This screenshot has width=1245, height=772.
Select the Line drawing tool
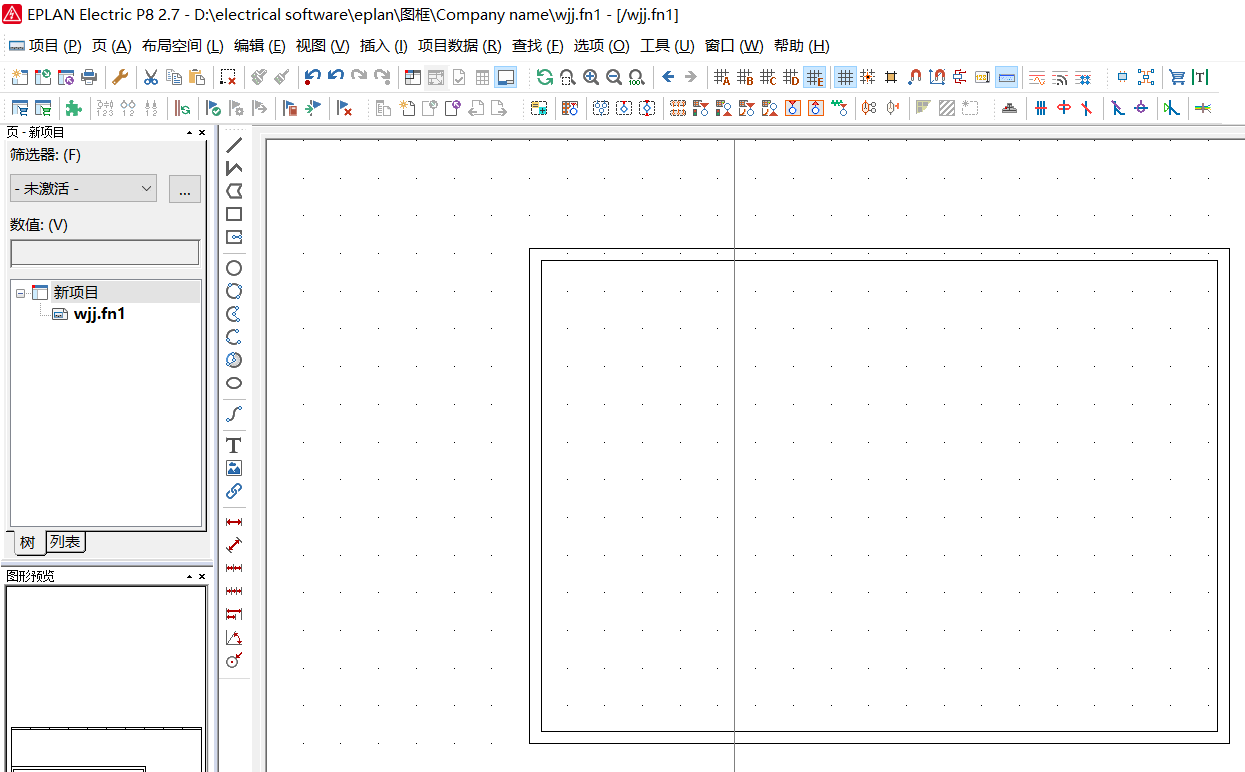234,146
